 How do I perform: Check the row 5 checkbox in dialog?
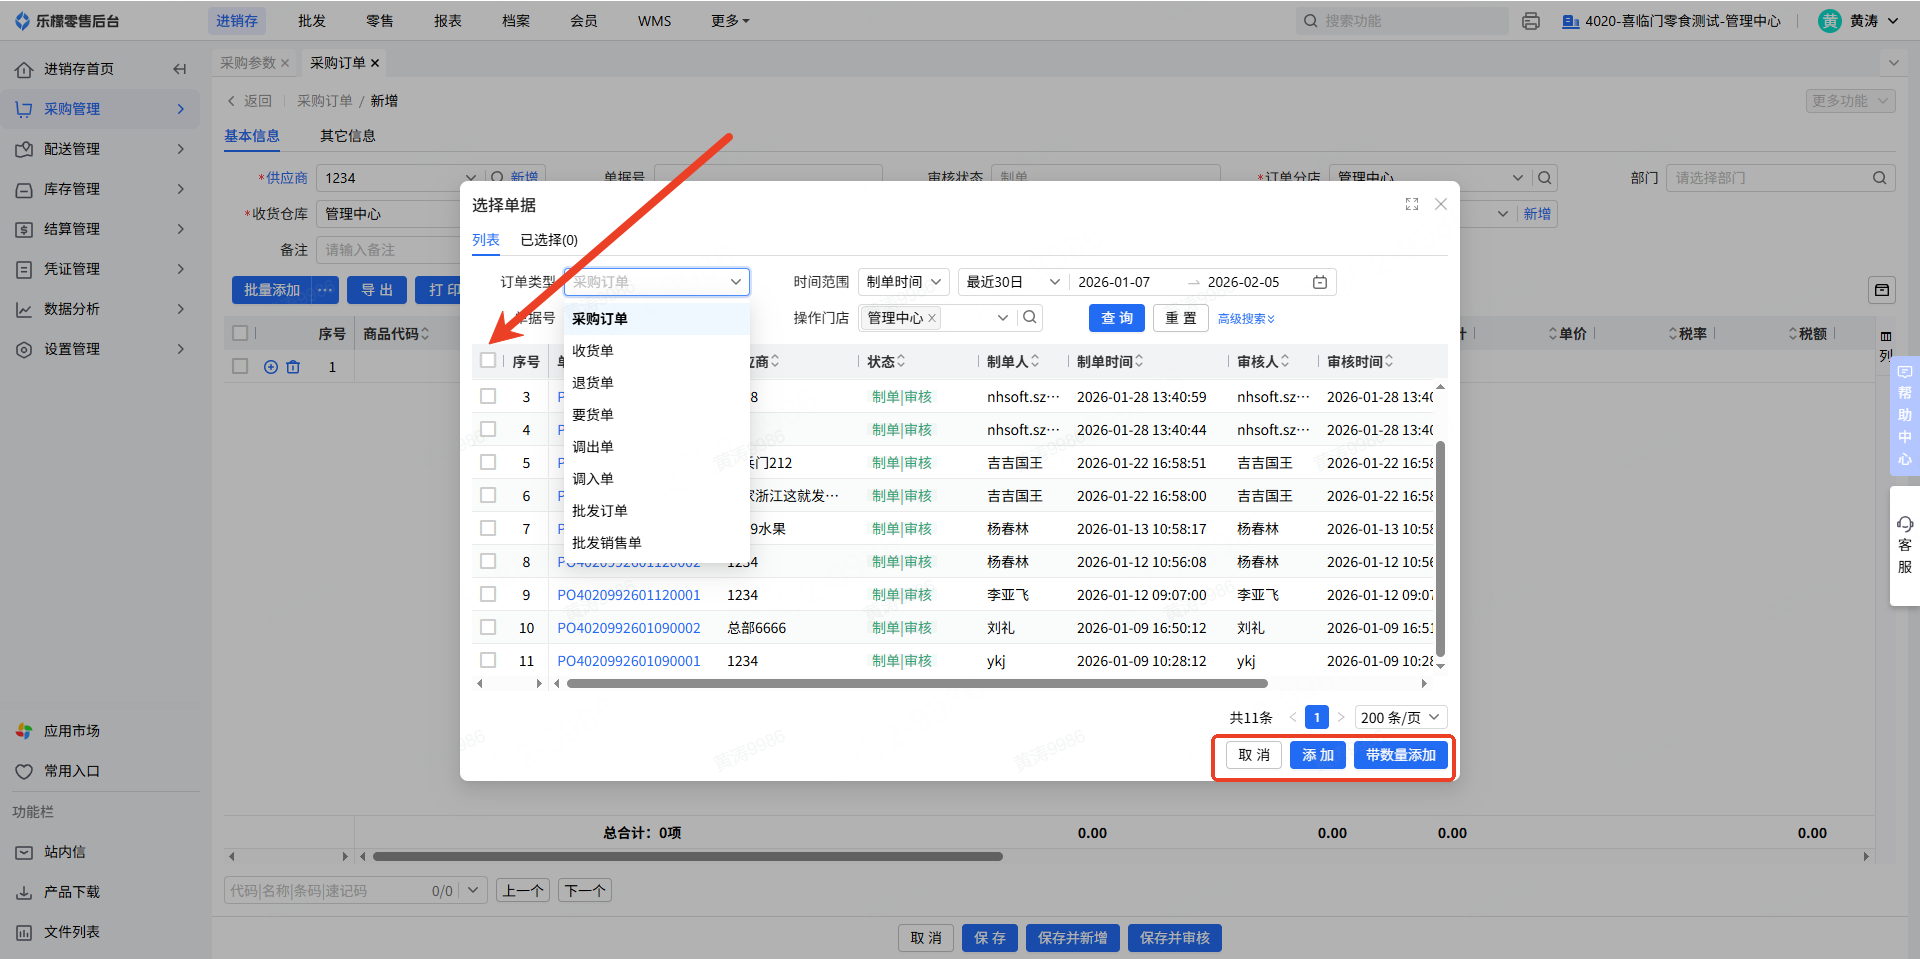tap(488, 462)
